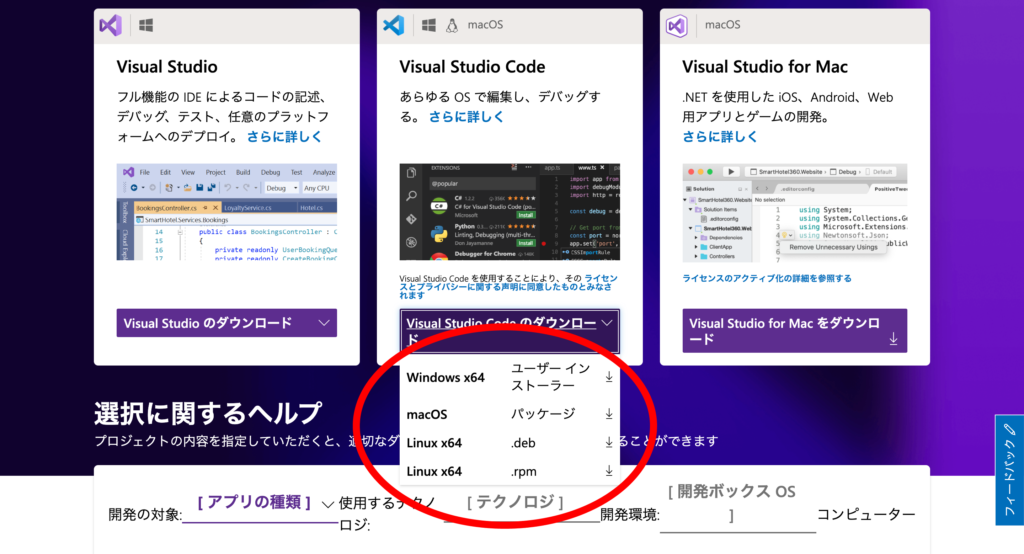
Task: Open the アプリの種類 dropdown
Action: click(x=260, y=502)
